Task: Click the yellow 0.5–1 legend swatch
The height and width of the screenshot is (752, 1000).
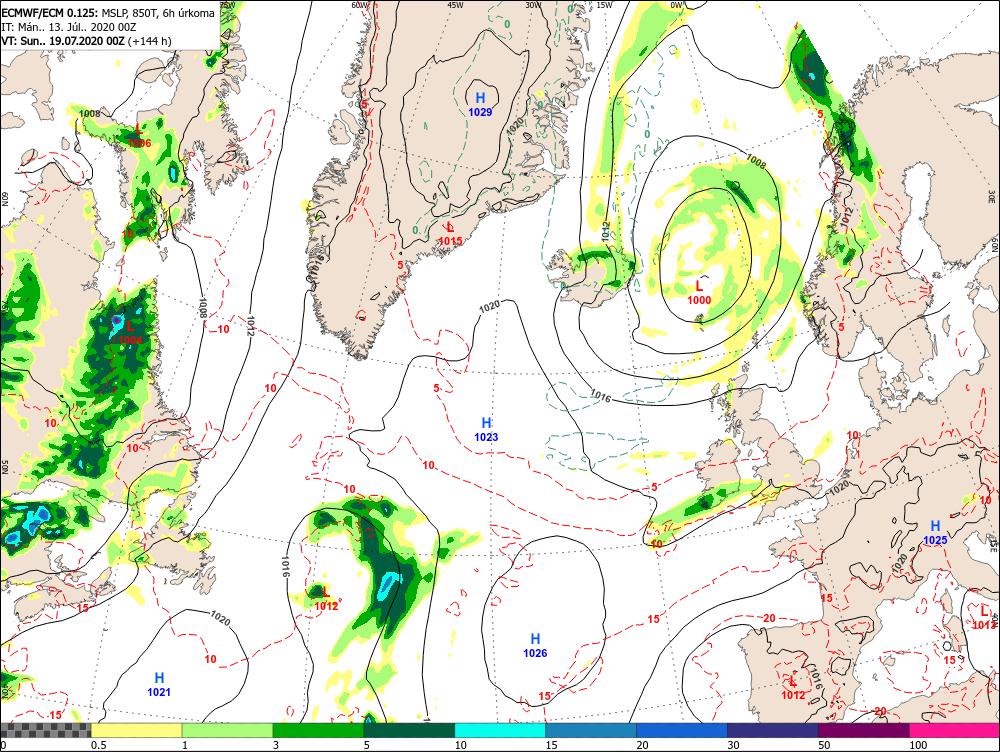Action: 136,730
